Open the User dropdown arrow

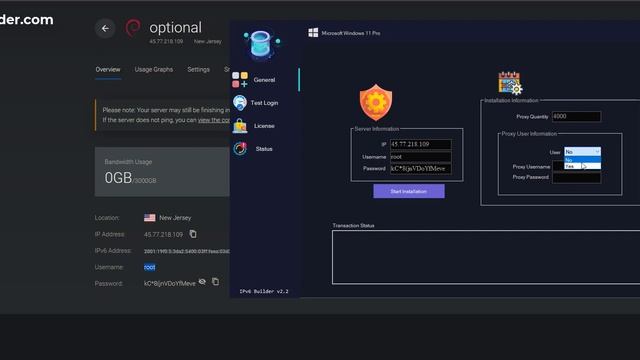point(597,151)
